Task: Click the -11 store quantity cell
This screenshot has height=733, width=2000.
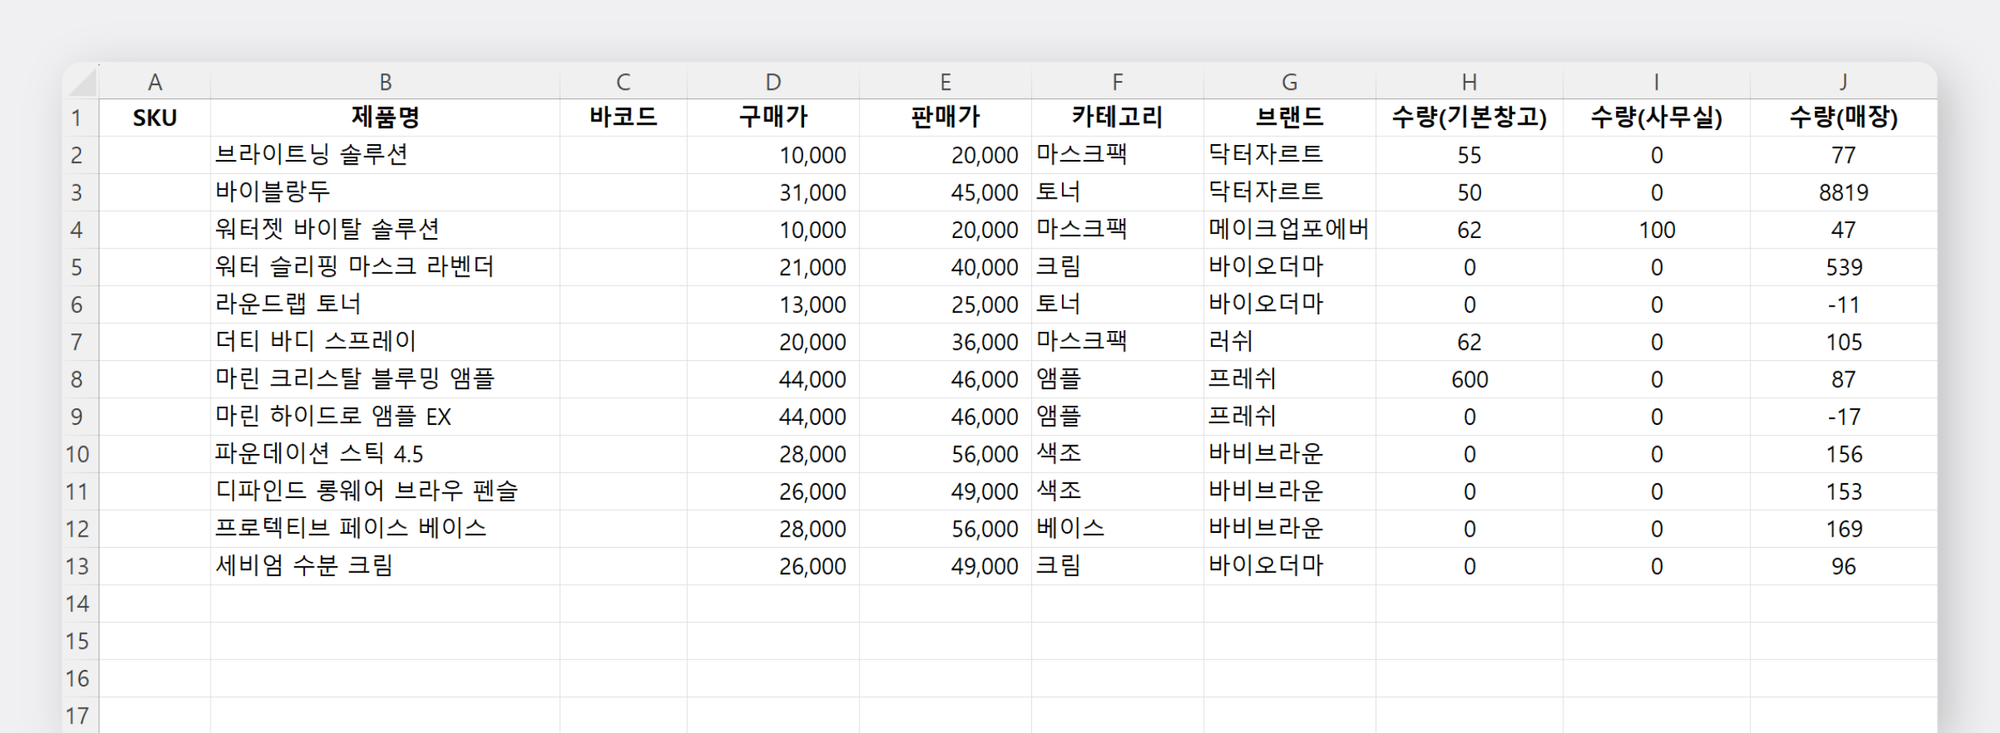Action: point(1843,304)
